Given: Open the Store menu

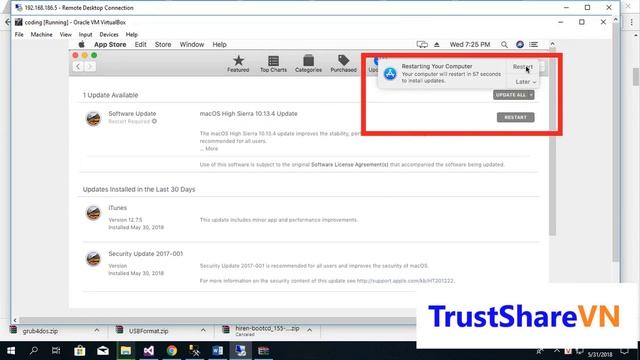Looking at the screenshot, I should [163, 44].
